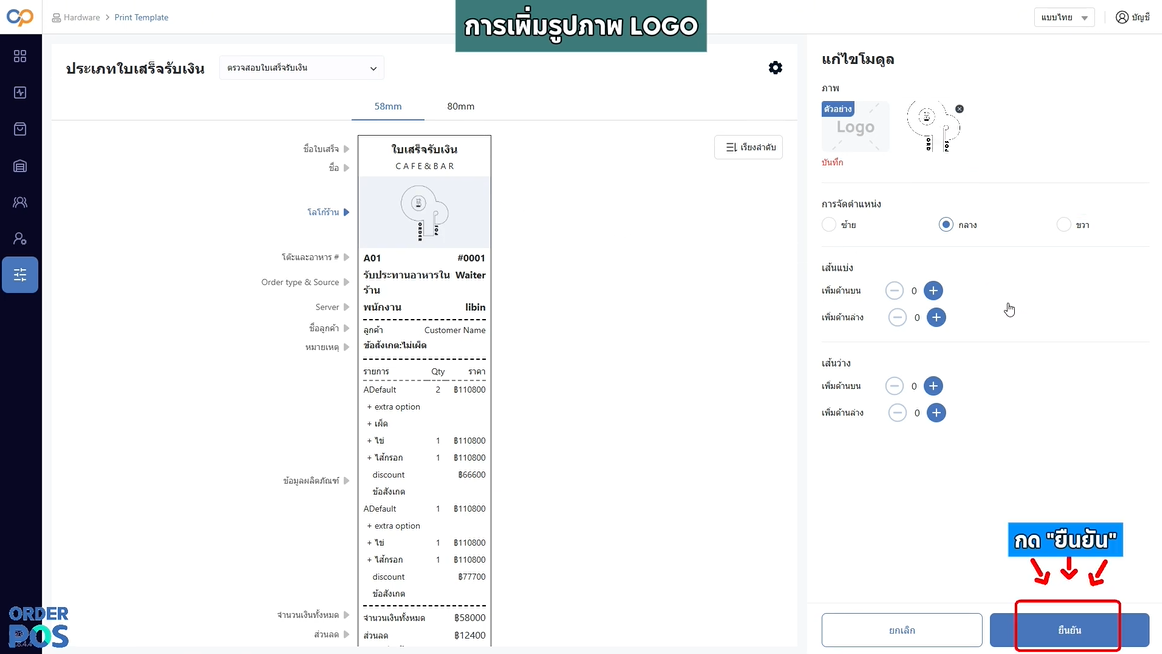Viewport: 1162px width, 654px height.
Task: Click the บันทึก save link
Action: point(832,162)
